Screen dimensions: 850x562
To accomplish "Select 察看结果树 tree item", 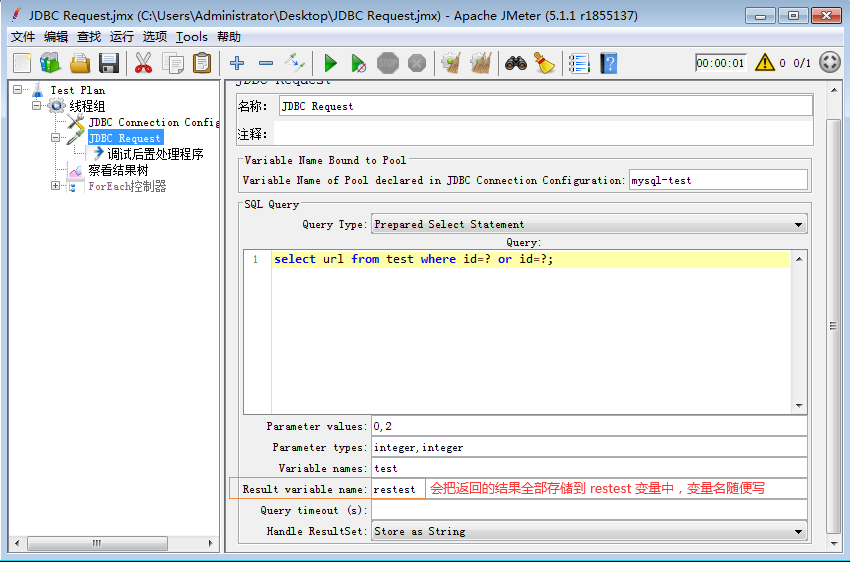I will (x=118, y=170).
